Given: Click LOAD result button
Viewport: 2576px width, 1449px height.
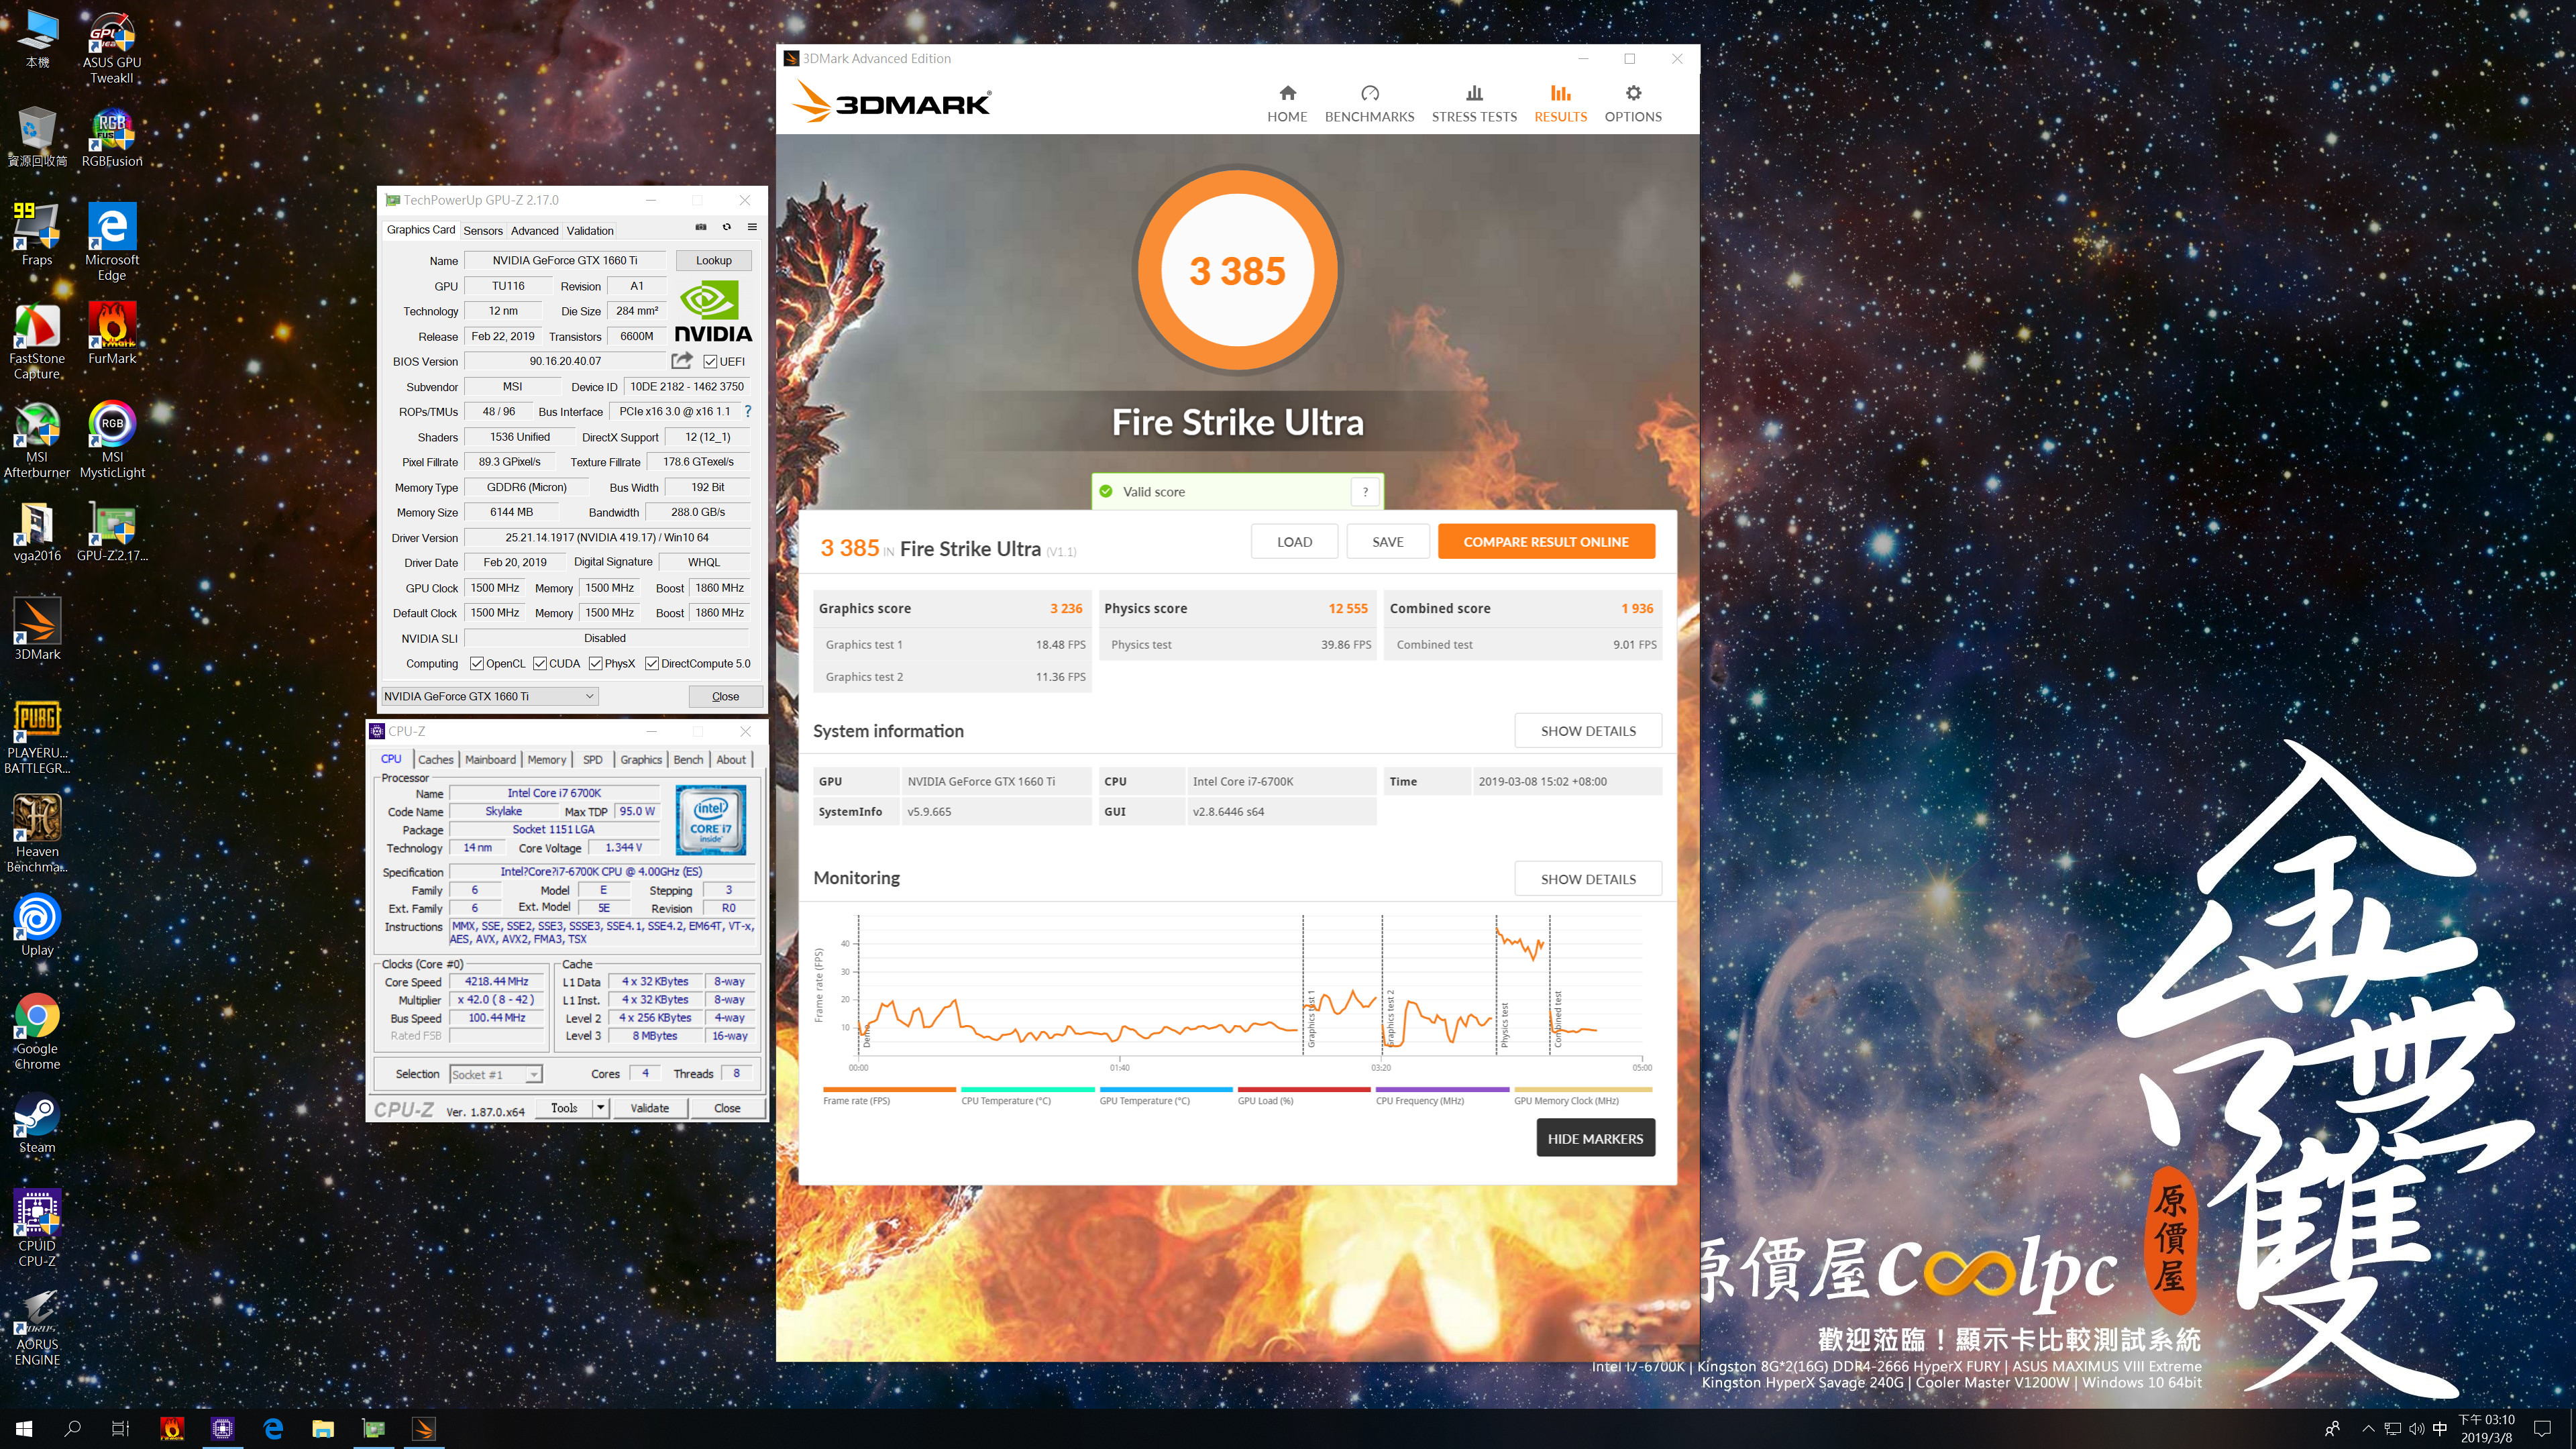Looking at the screenshot, I should tap(1294, 541).
